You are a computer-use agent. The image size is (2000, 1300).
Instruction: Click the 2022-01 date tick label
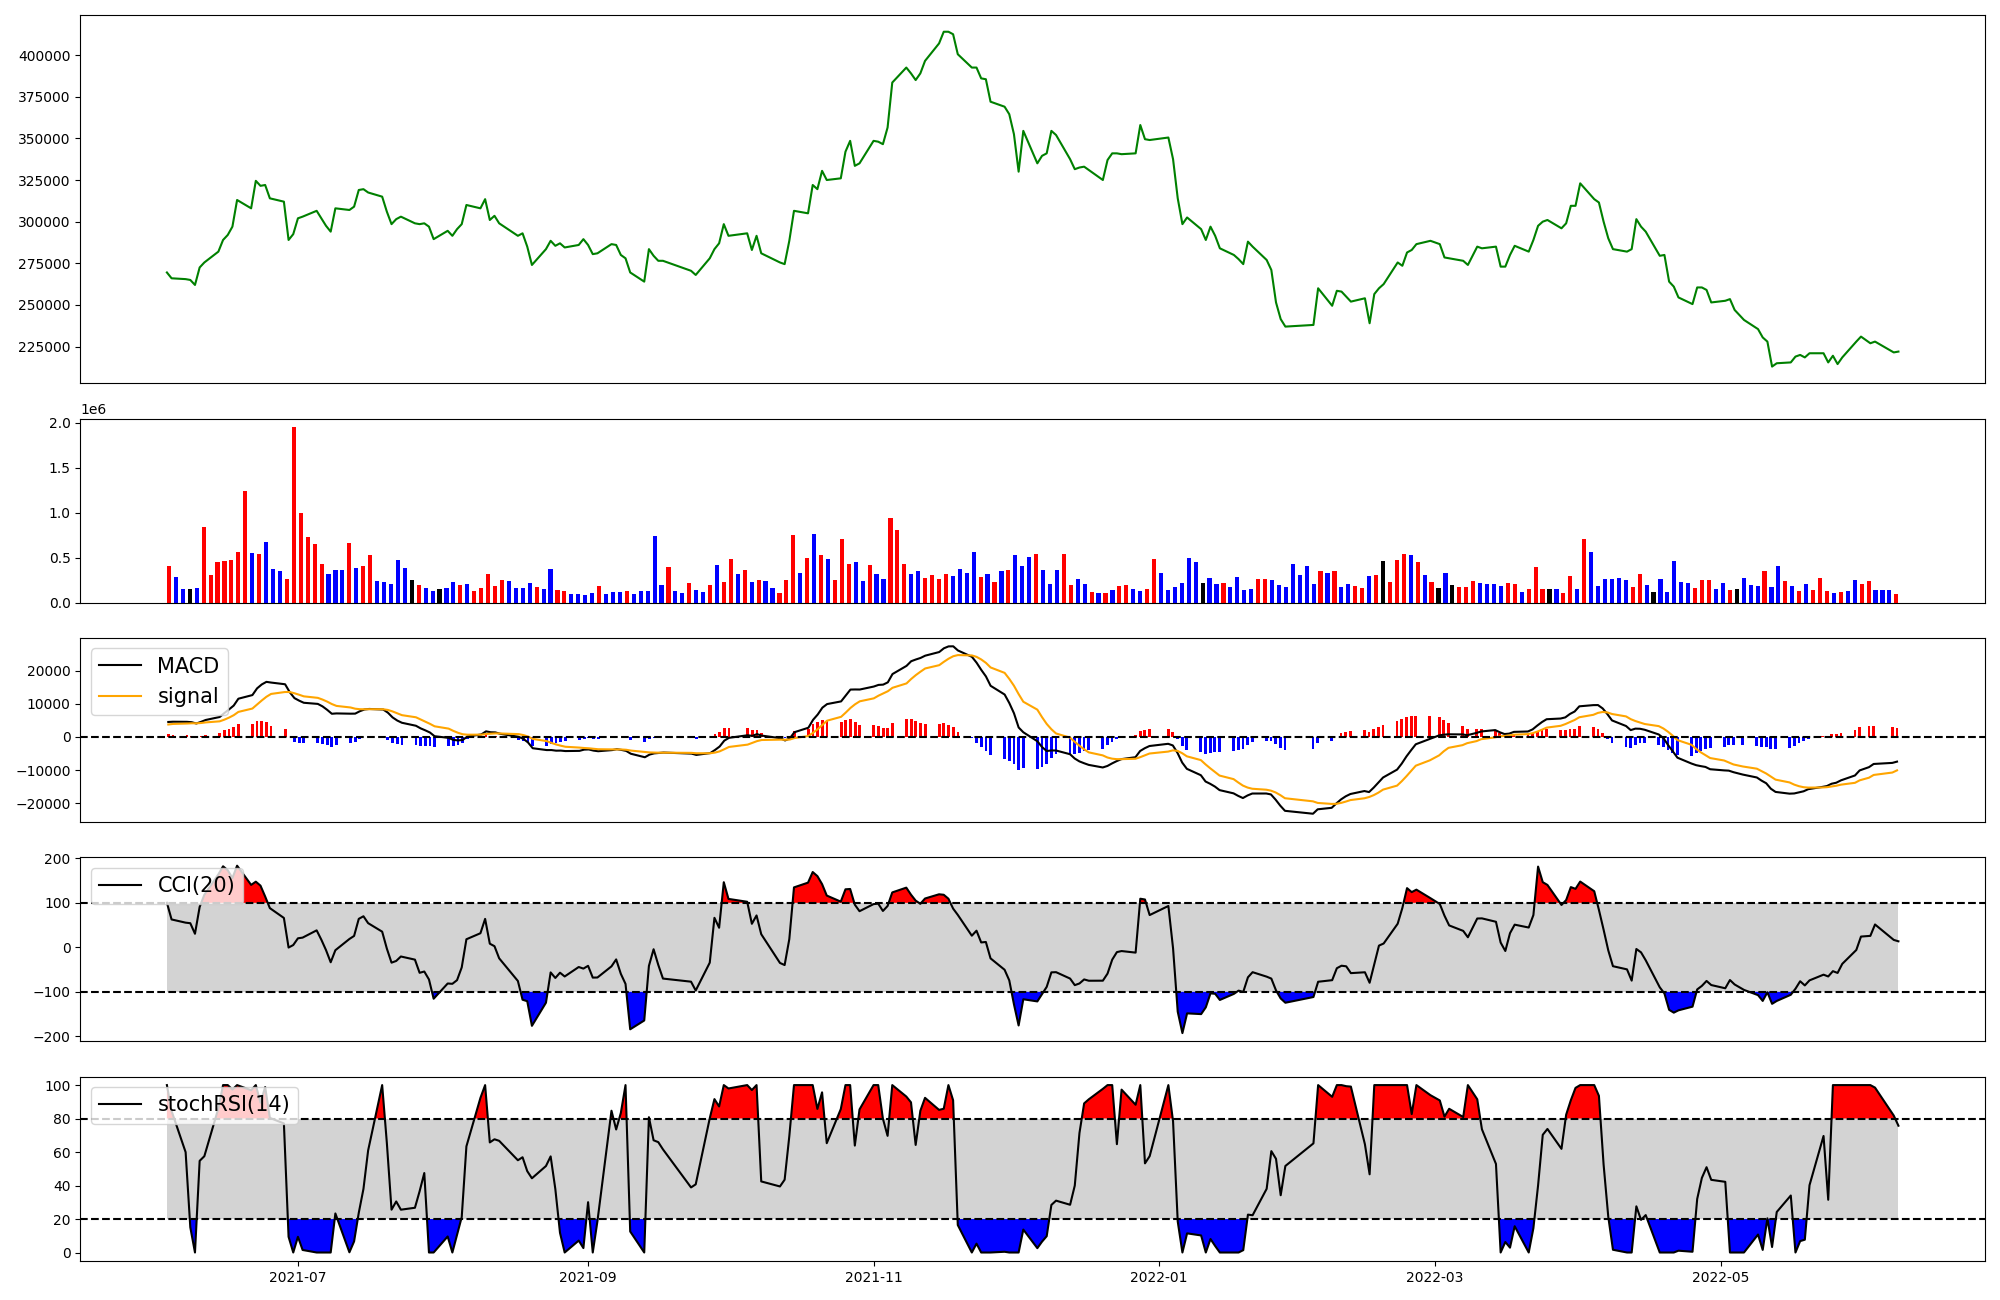1159,1277
